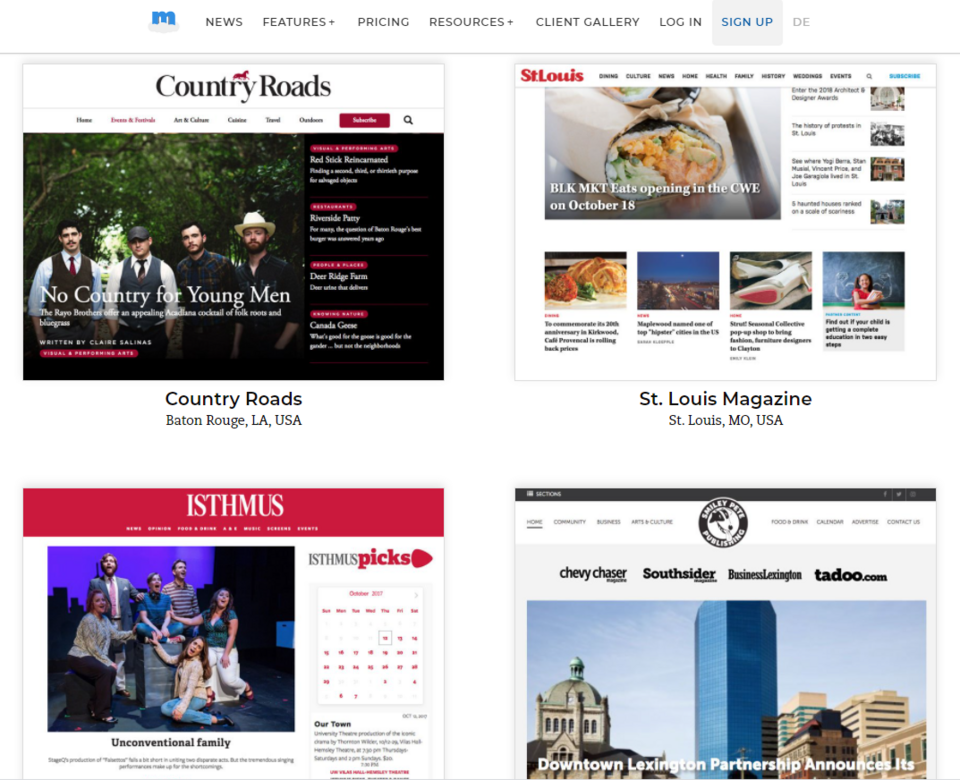This screenshot has width=960, height=780.
Task: Click the LOG IN link
Action: pyautogui.click(x=680, y=22)
